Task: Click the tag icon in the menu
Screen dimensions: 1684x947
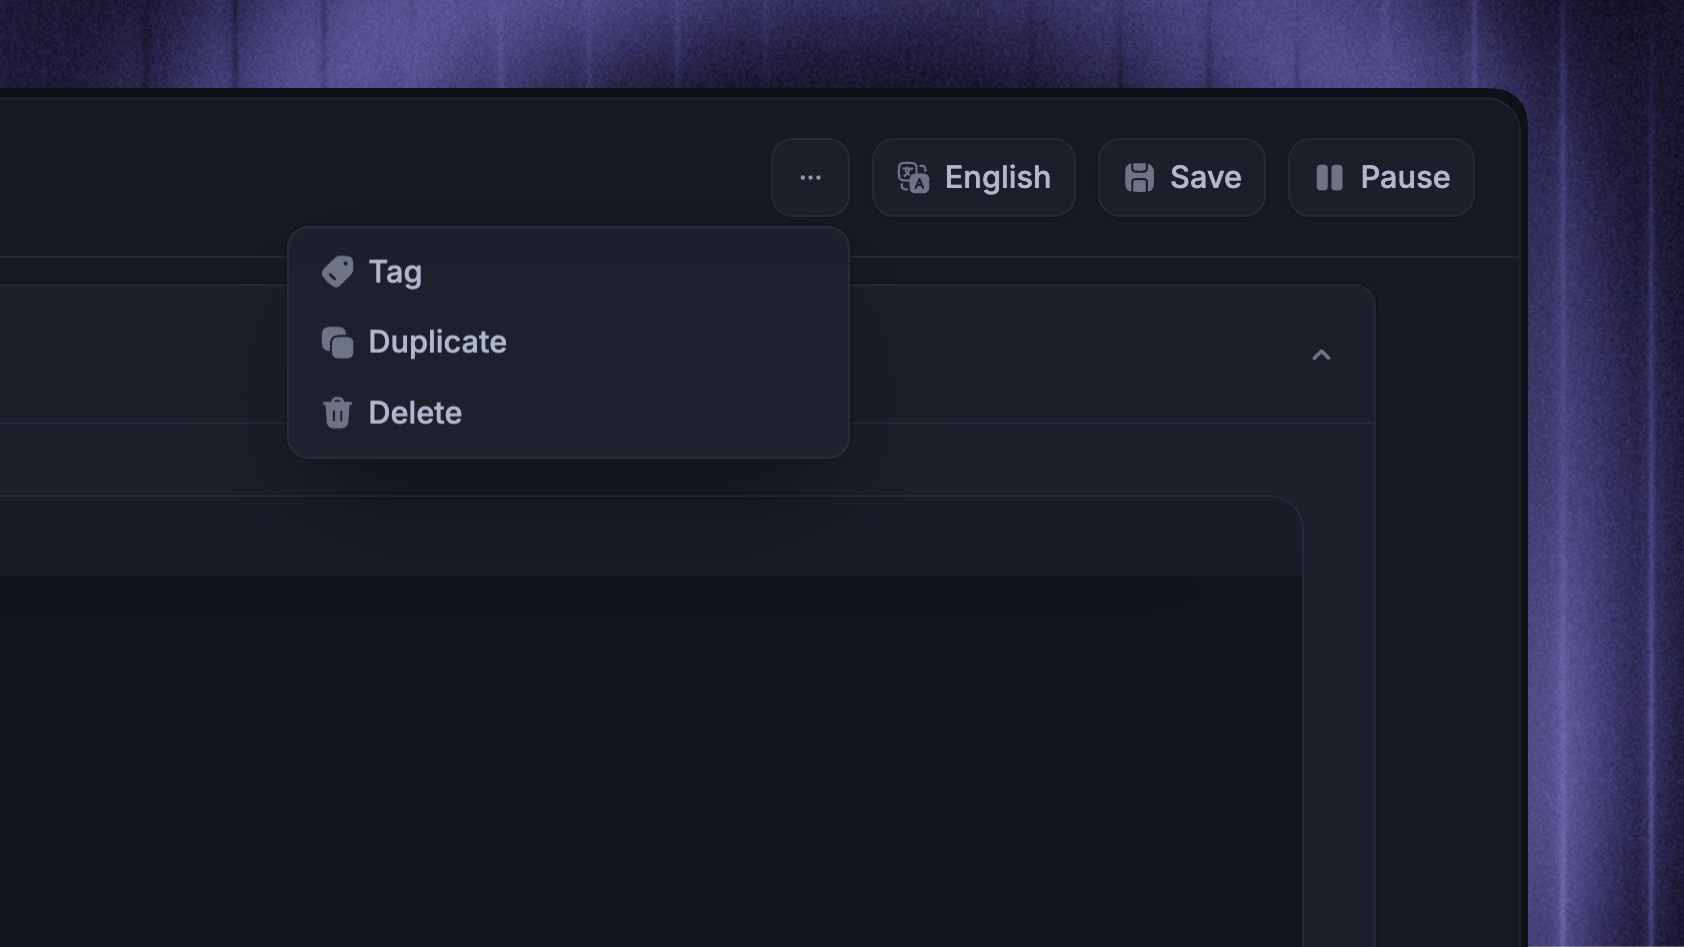Action: (337, 272)
